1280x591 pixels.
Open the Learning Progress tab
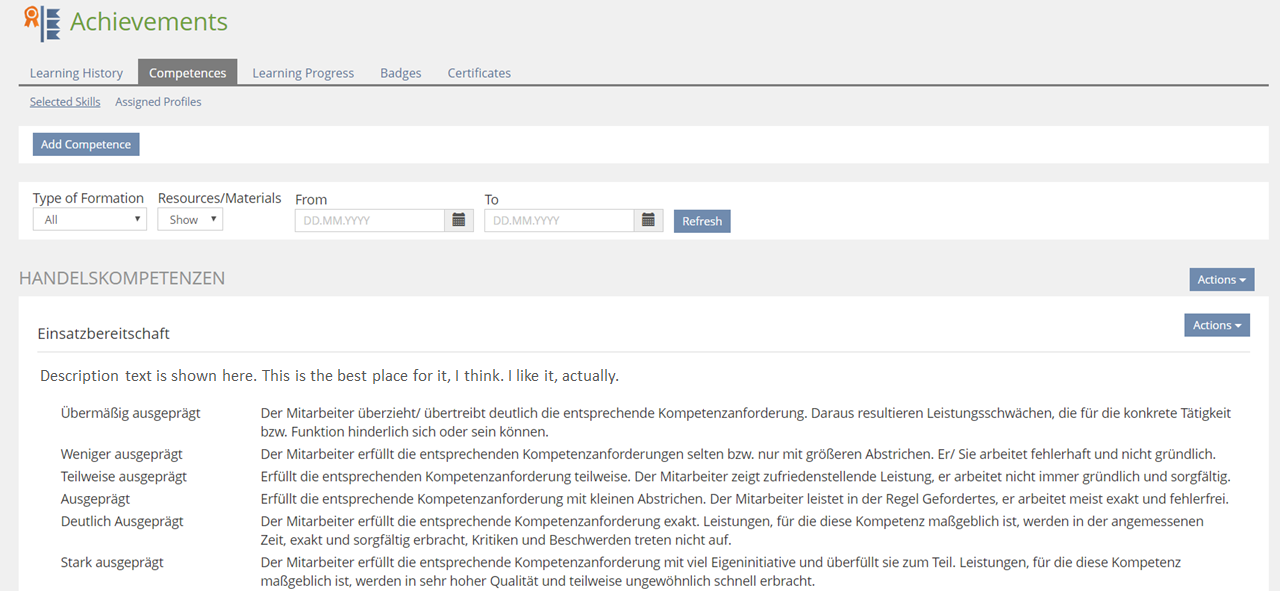(303, 73)
